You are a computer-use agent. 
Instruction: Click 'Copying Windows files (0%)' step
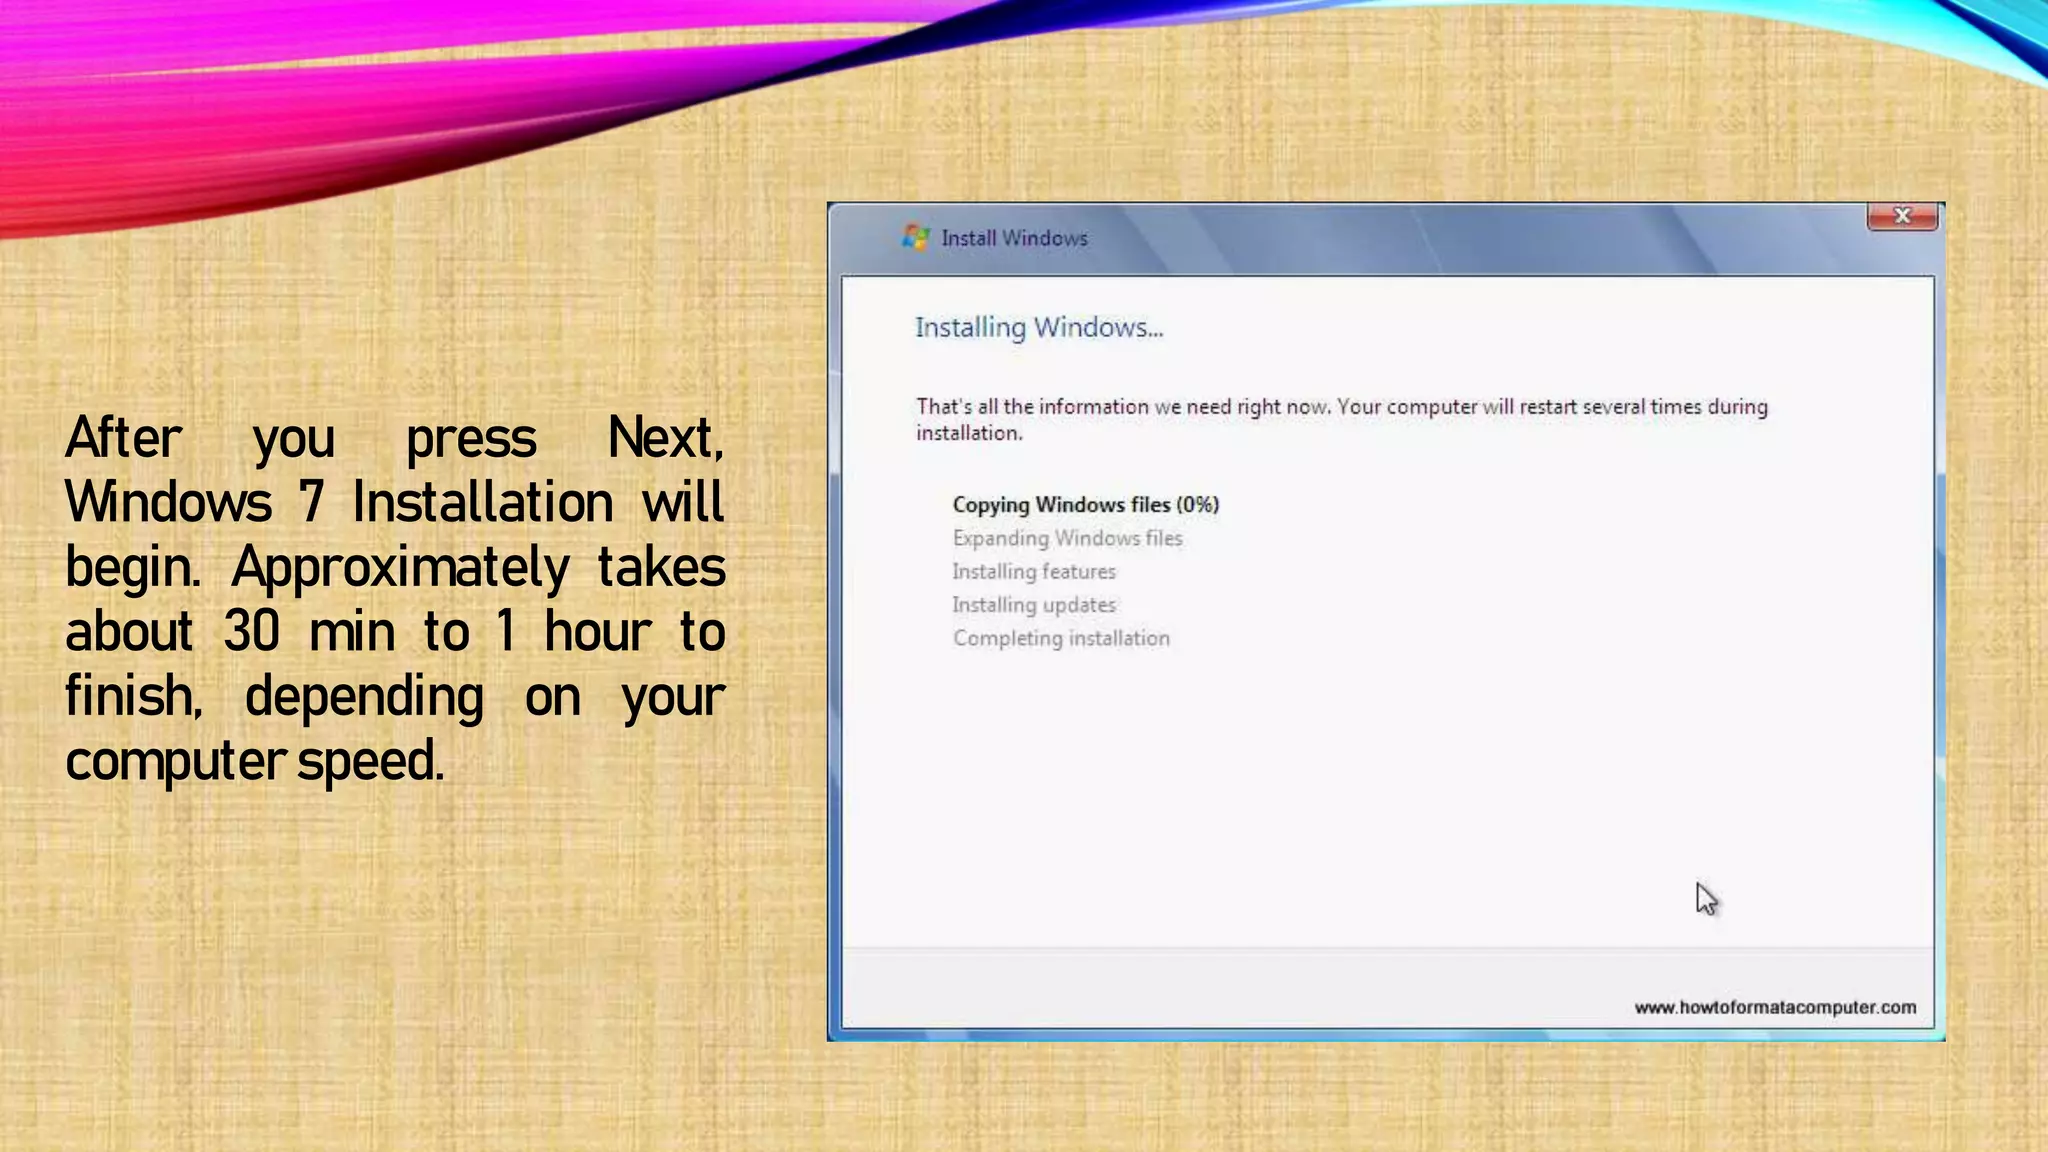click(x=1086, y=505)
